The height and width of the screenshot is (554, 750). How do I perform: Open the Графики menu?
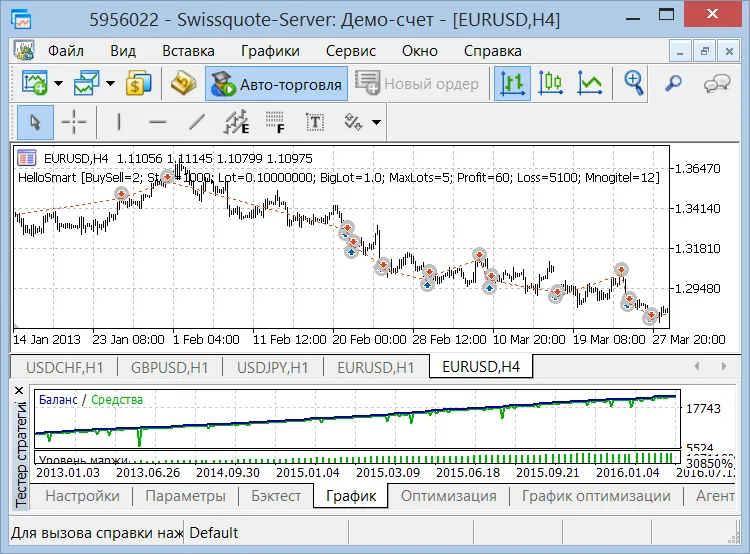click(270, 51)
